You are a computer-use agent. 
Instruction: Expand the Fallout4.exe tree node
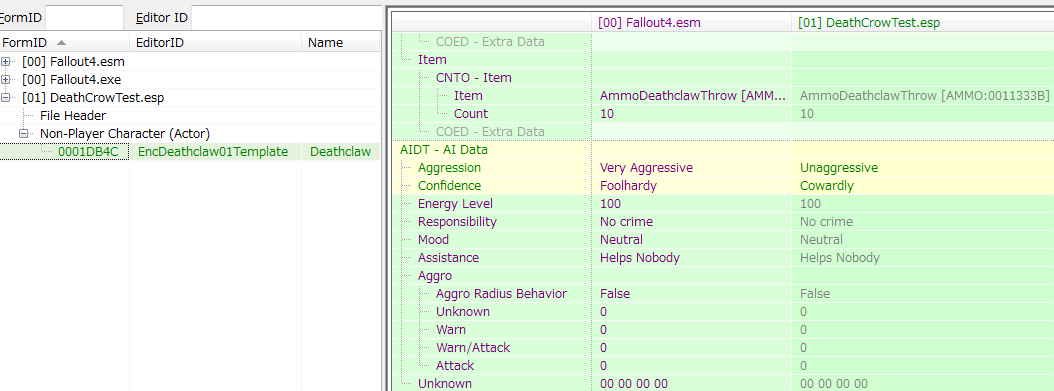[x=6, y=79]
